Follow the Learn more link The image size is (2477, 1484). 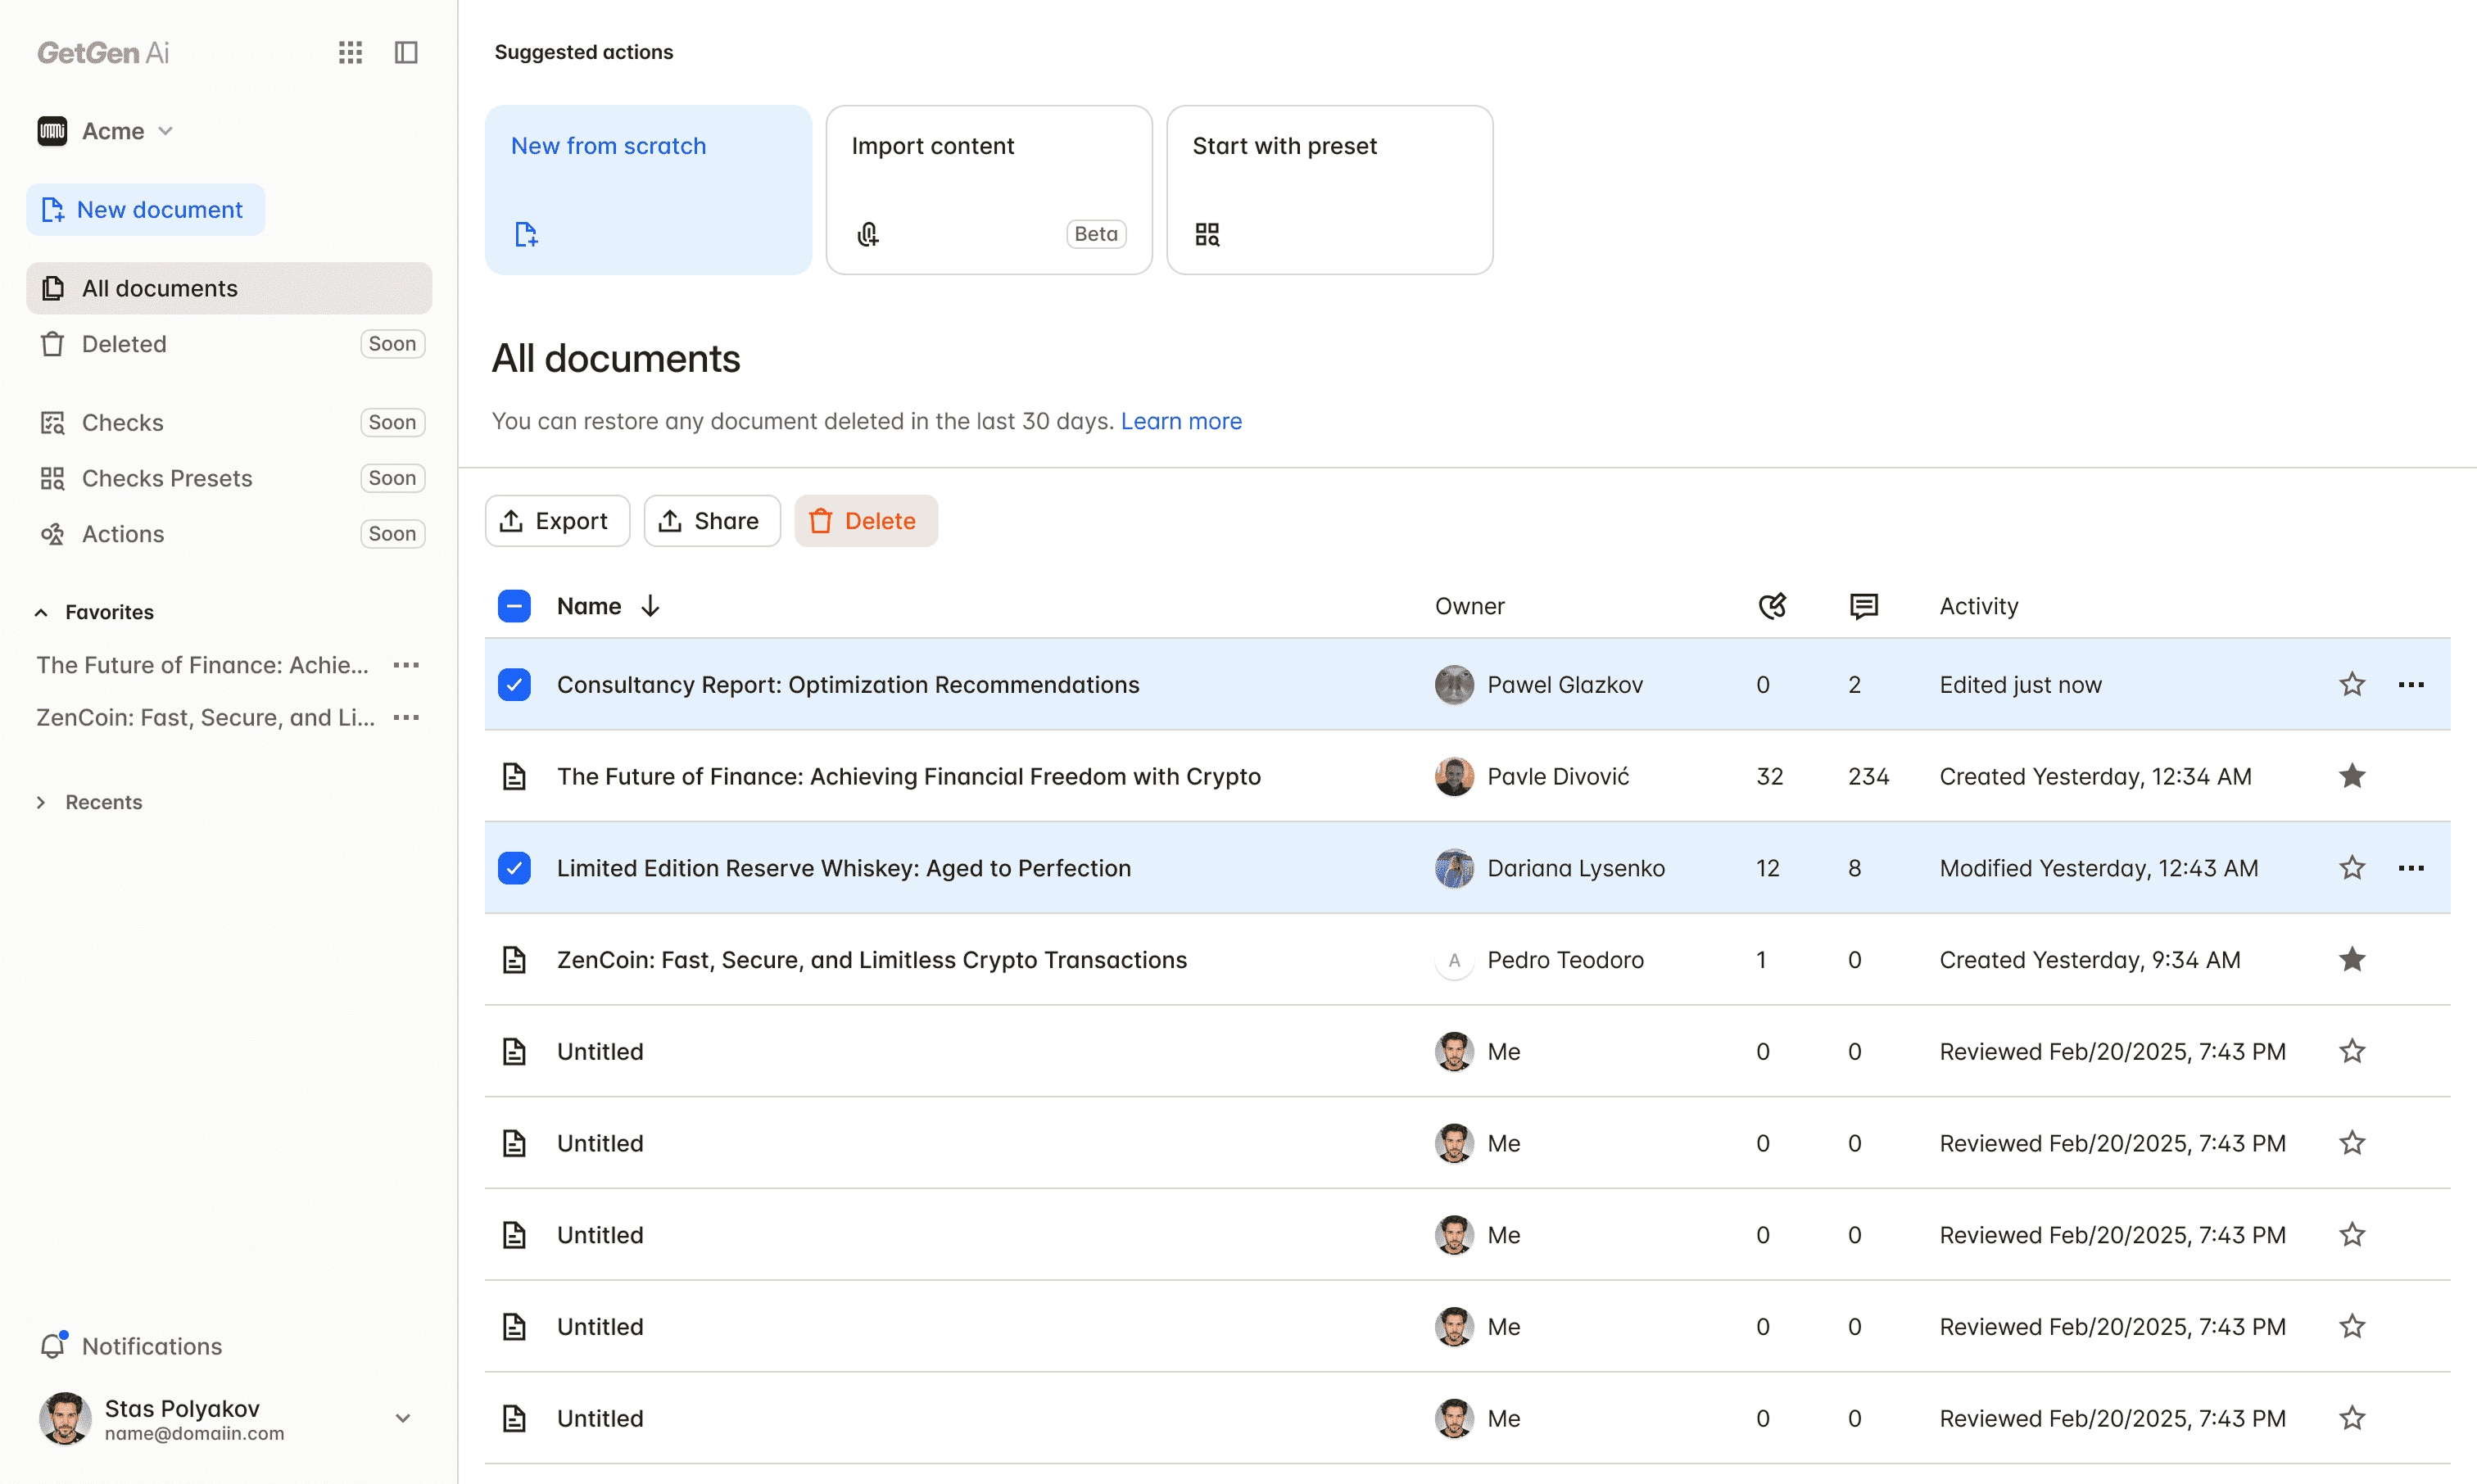(1180, 421)
